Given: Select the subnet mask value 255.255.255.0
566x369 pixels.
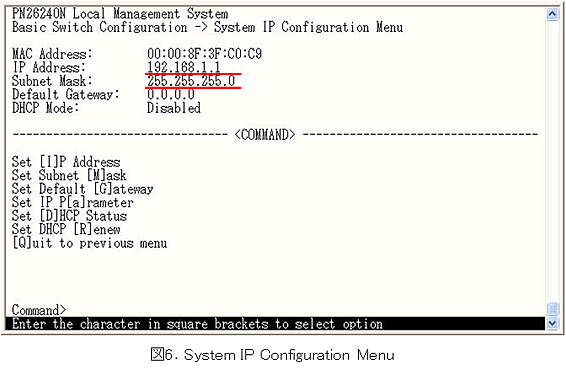Looking at the screenshot, I should click(191, 81).
